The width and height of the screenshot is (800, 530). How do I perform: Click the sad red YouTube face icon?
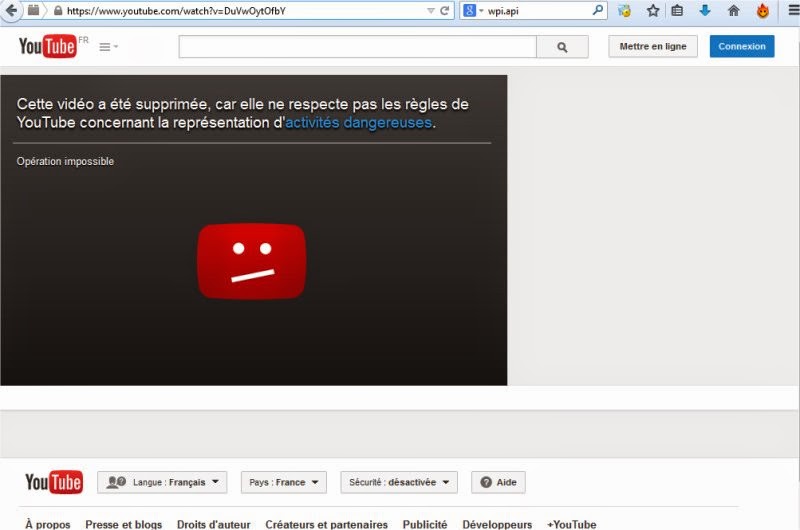(252, 261)
